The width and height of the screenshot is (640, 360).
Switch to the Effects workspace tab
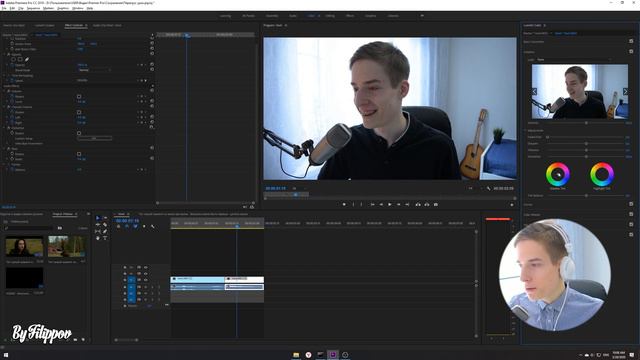[x=350, y=16]
